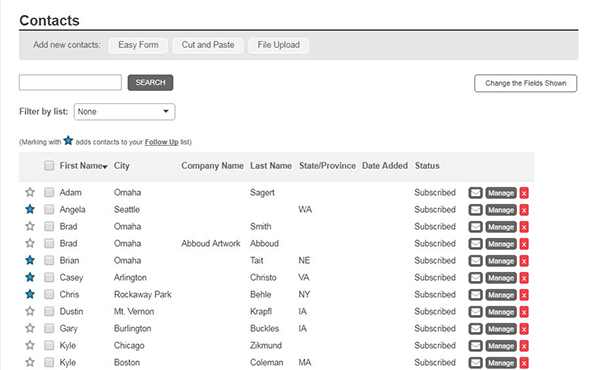Delete Chris Behle with red X button
This screenshot has width=600, height=370.
point(524,295)
